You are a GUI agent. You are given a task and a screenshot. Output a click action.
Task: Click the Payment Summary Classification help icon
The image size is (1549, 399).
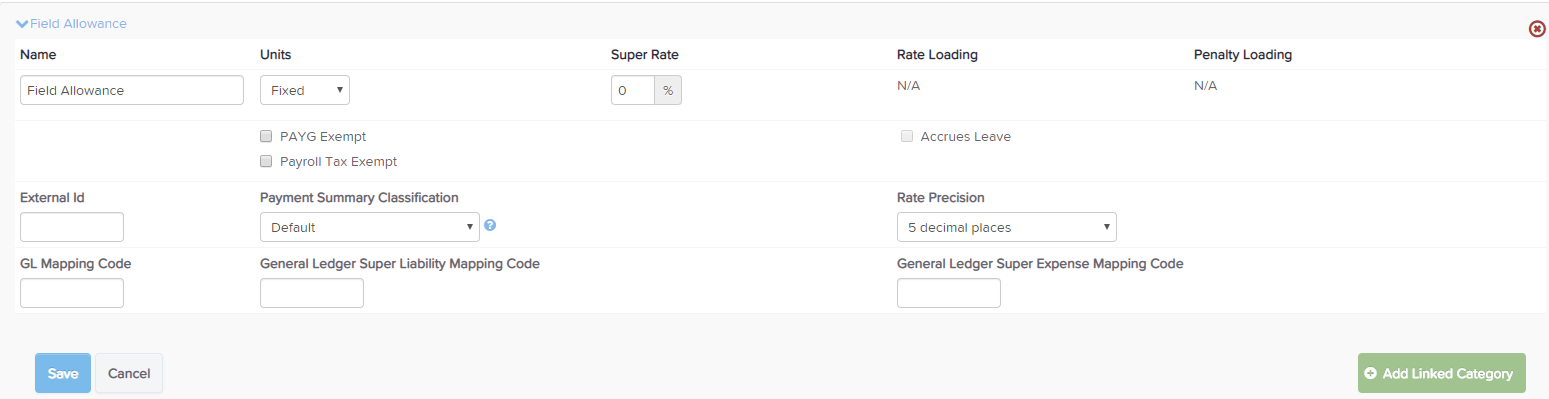490,225
